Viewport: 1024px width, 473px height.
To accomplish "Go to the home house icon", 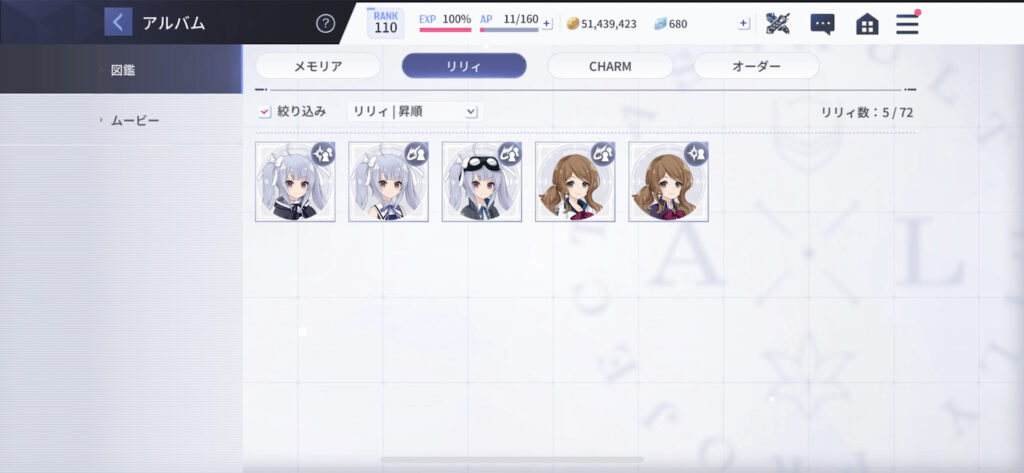I will 867,24.
